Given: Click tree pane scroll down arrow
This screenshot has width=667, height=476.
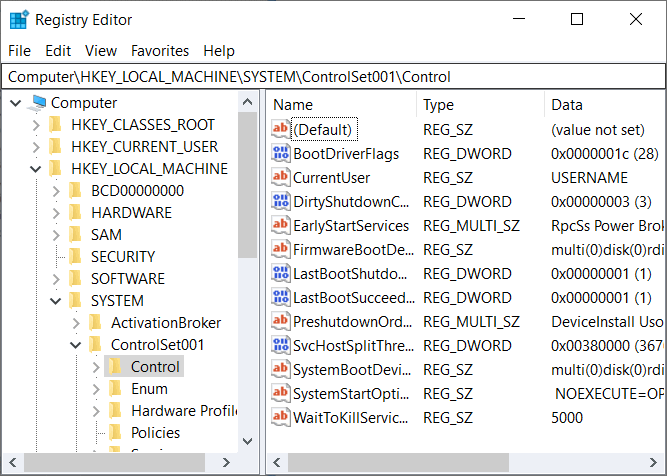Looking at the screenshot, I should coord(248,441).
